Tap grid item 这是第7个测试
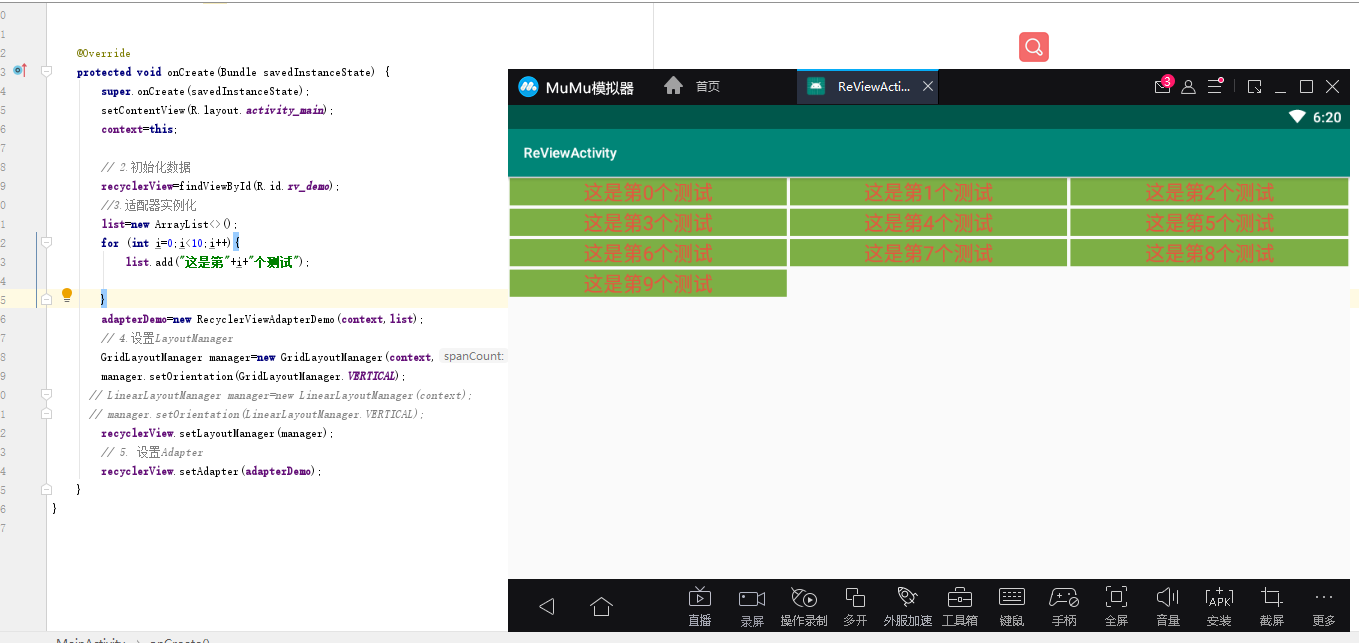 [x=928, y=253]
